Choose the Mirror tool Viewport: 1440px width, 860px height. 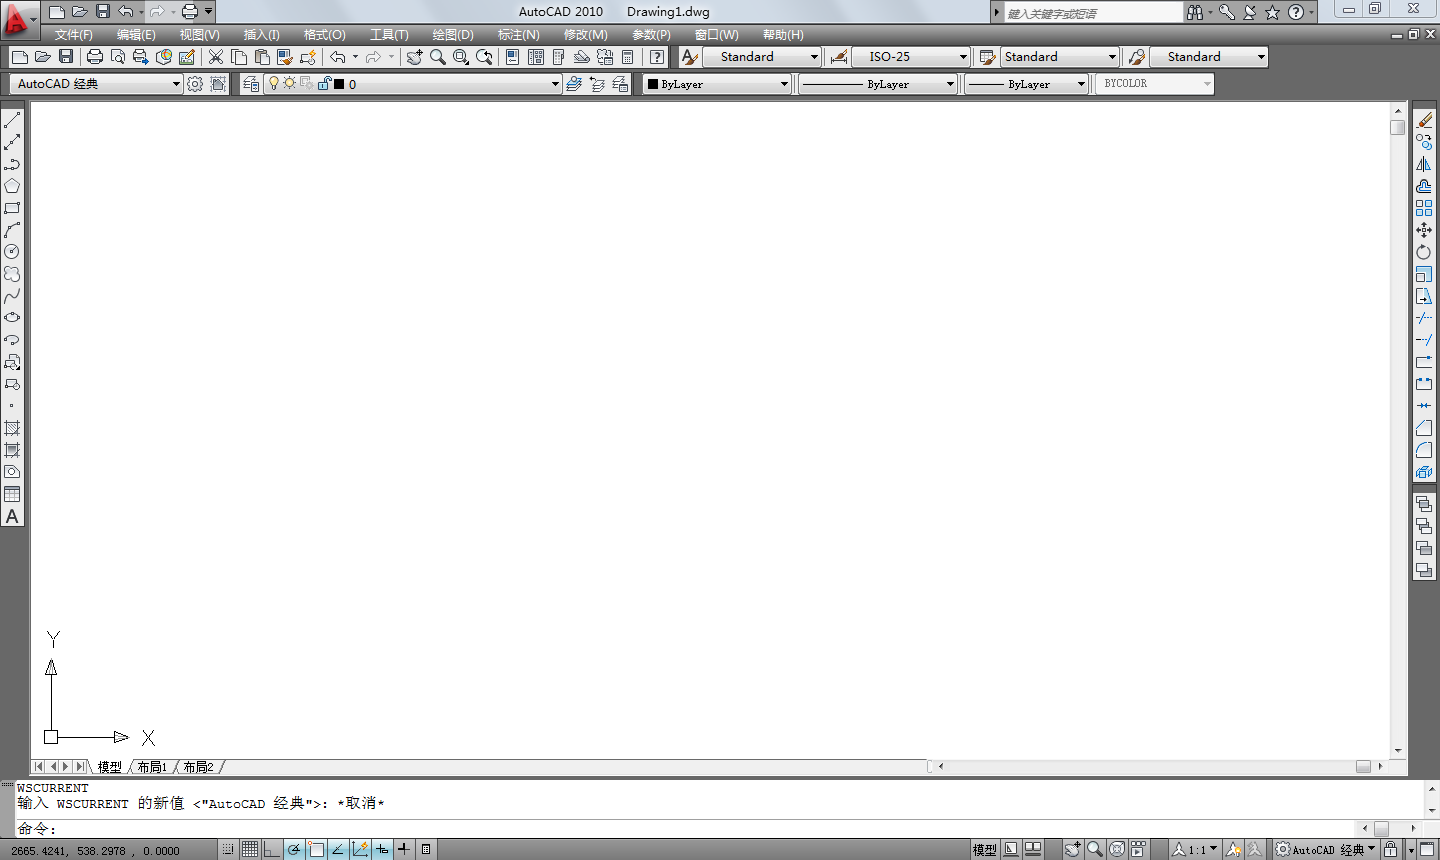click(x=1424, y=164)
